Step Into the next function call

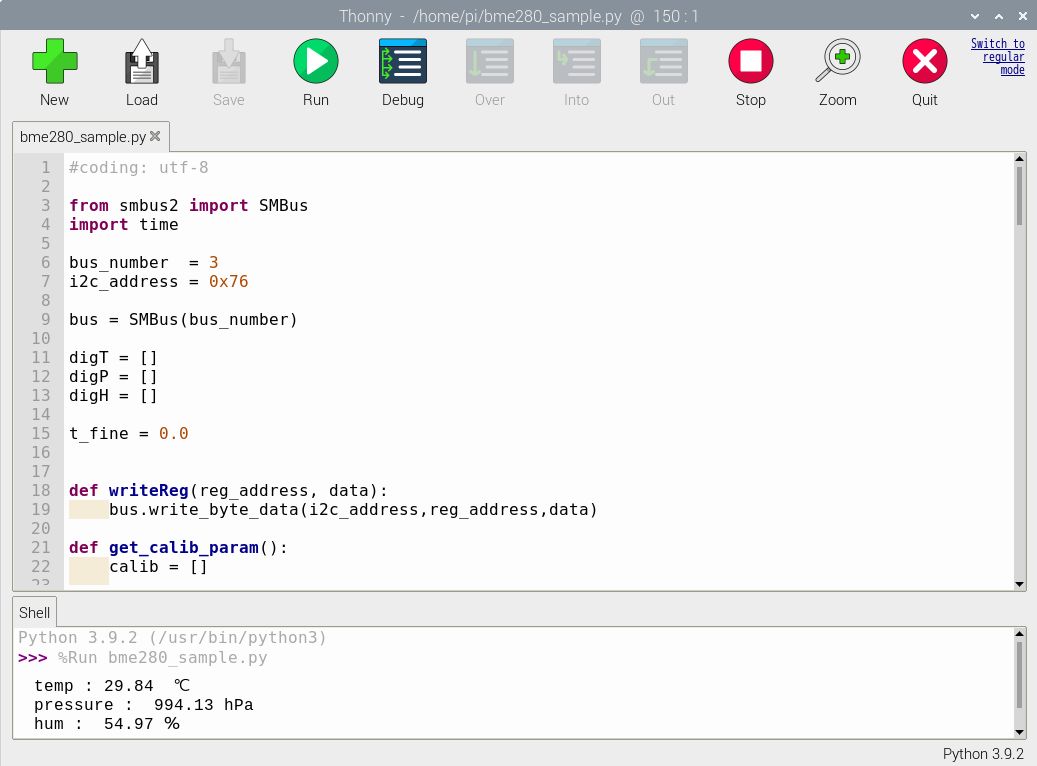(576, 60)
